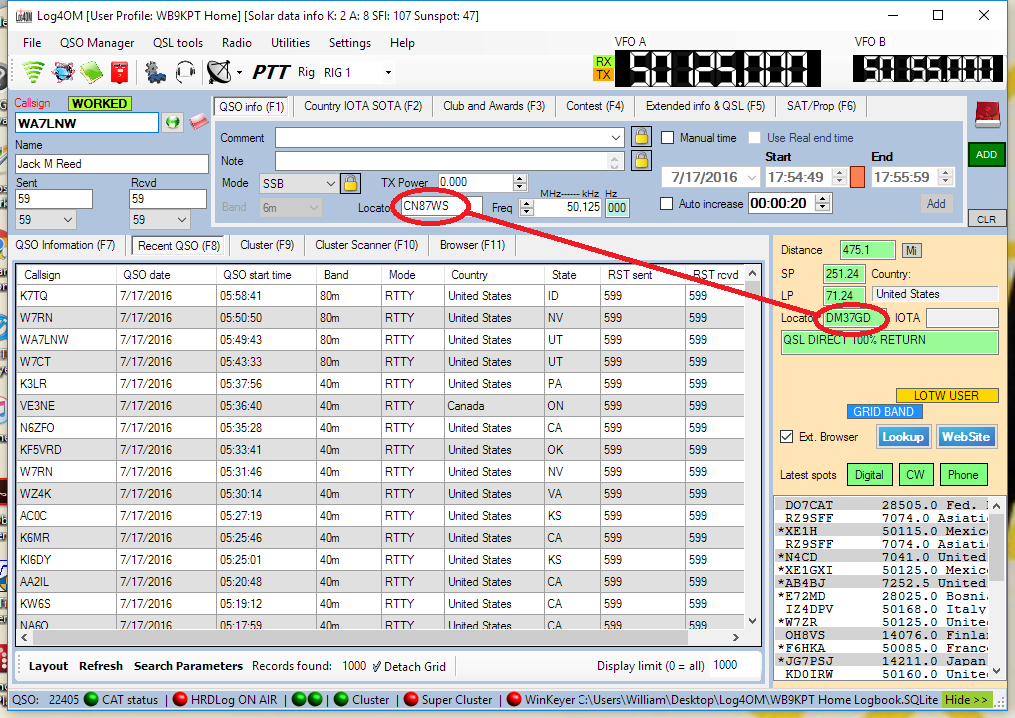The image size is (1015, 718).
Task: Click the green LED before Cluster status
Action: coord(341,699)
